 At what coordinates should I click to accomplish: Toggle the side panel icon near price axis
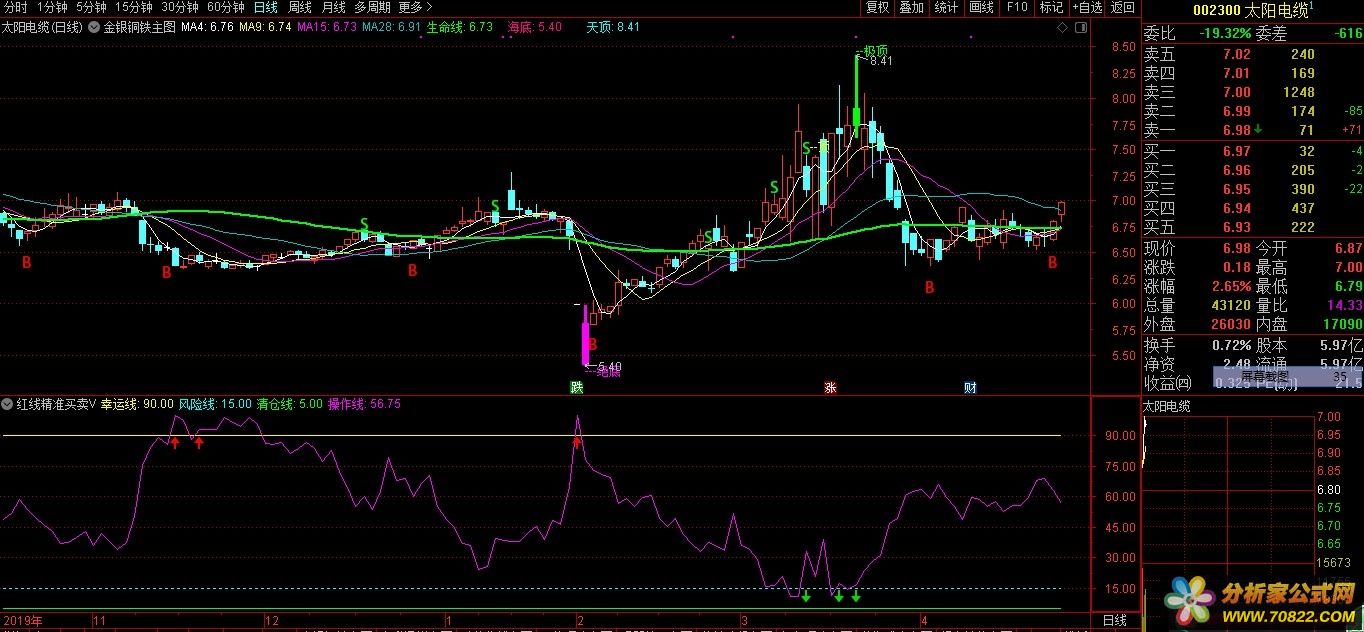click(x=1079, y=27)
